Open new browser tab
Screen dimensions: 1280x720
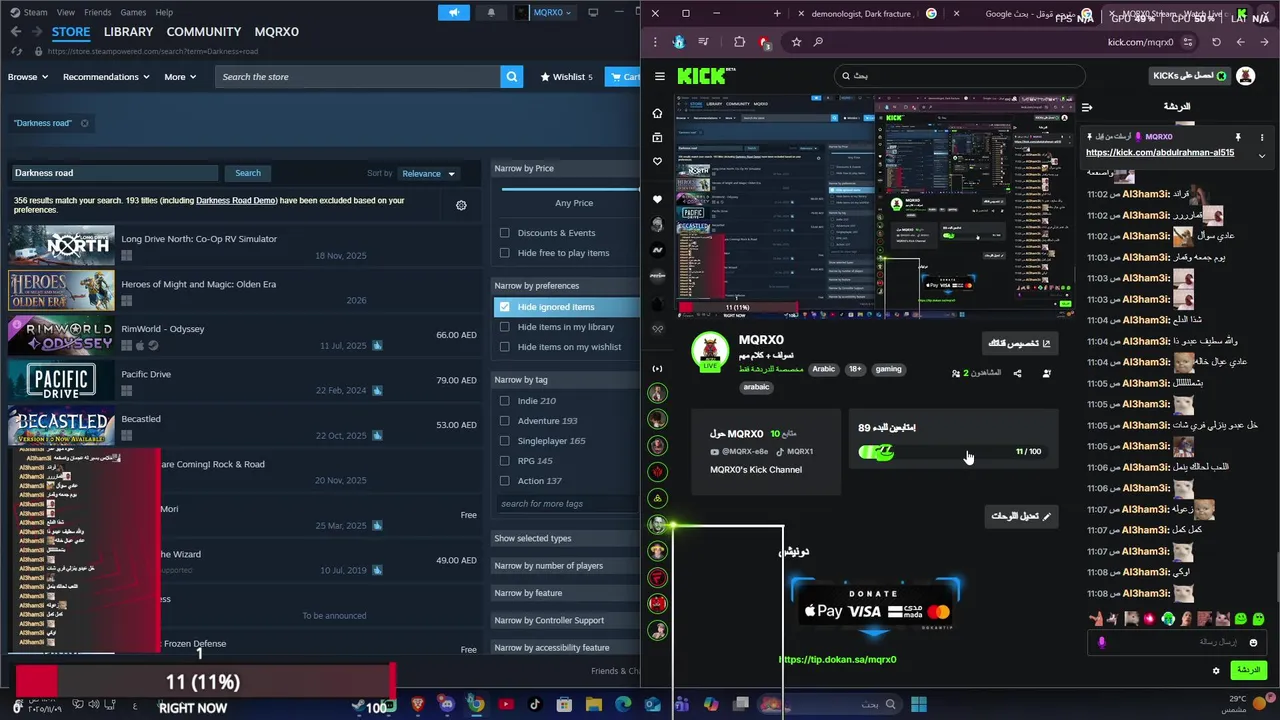[777, 13]
